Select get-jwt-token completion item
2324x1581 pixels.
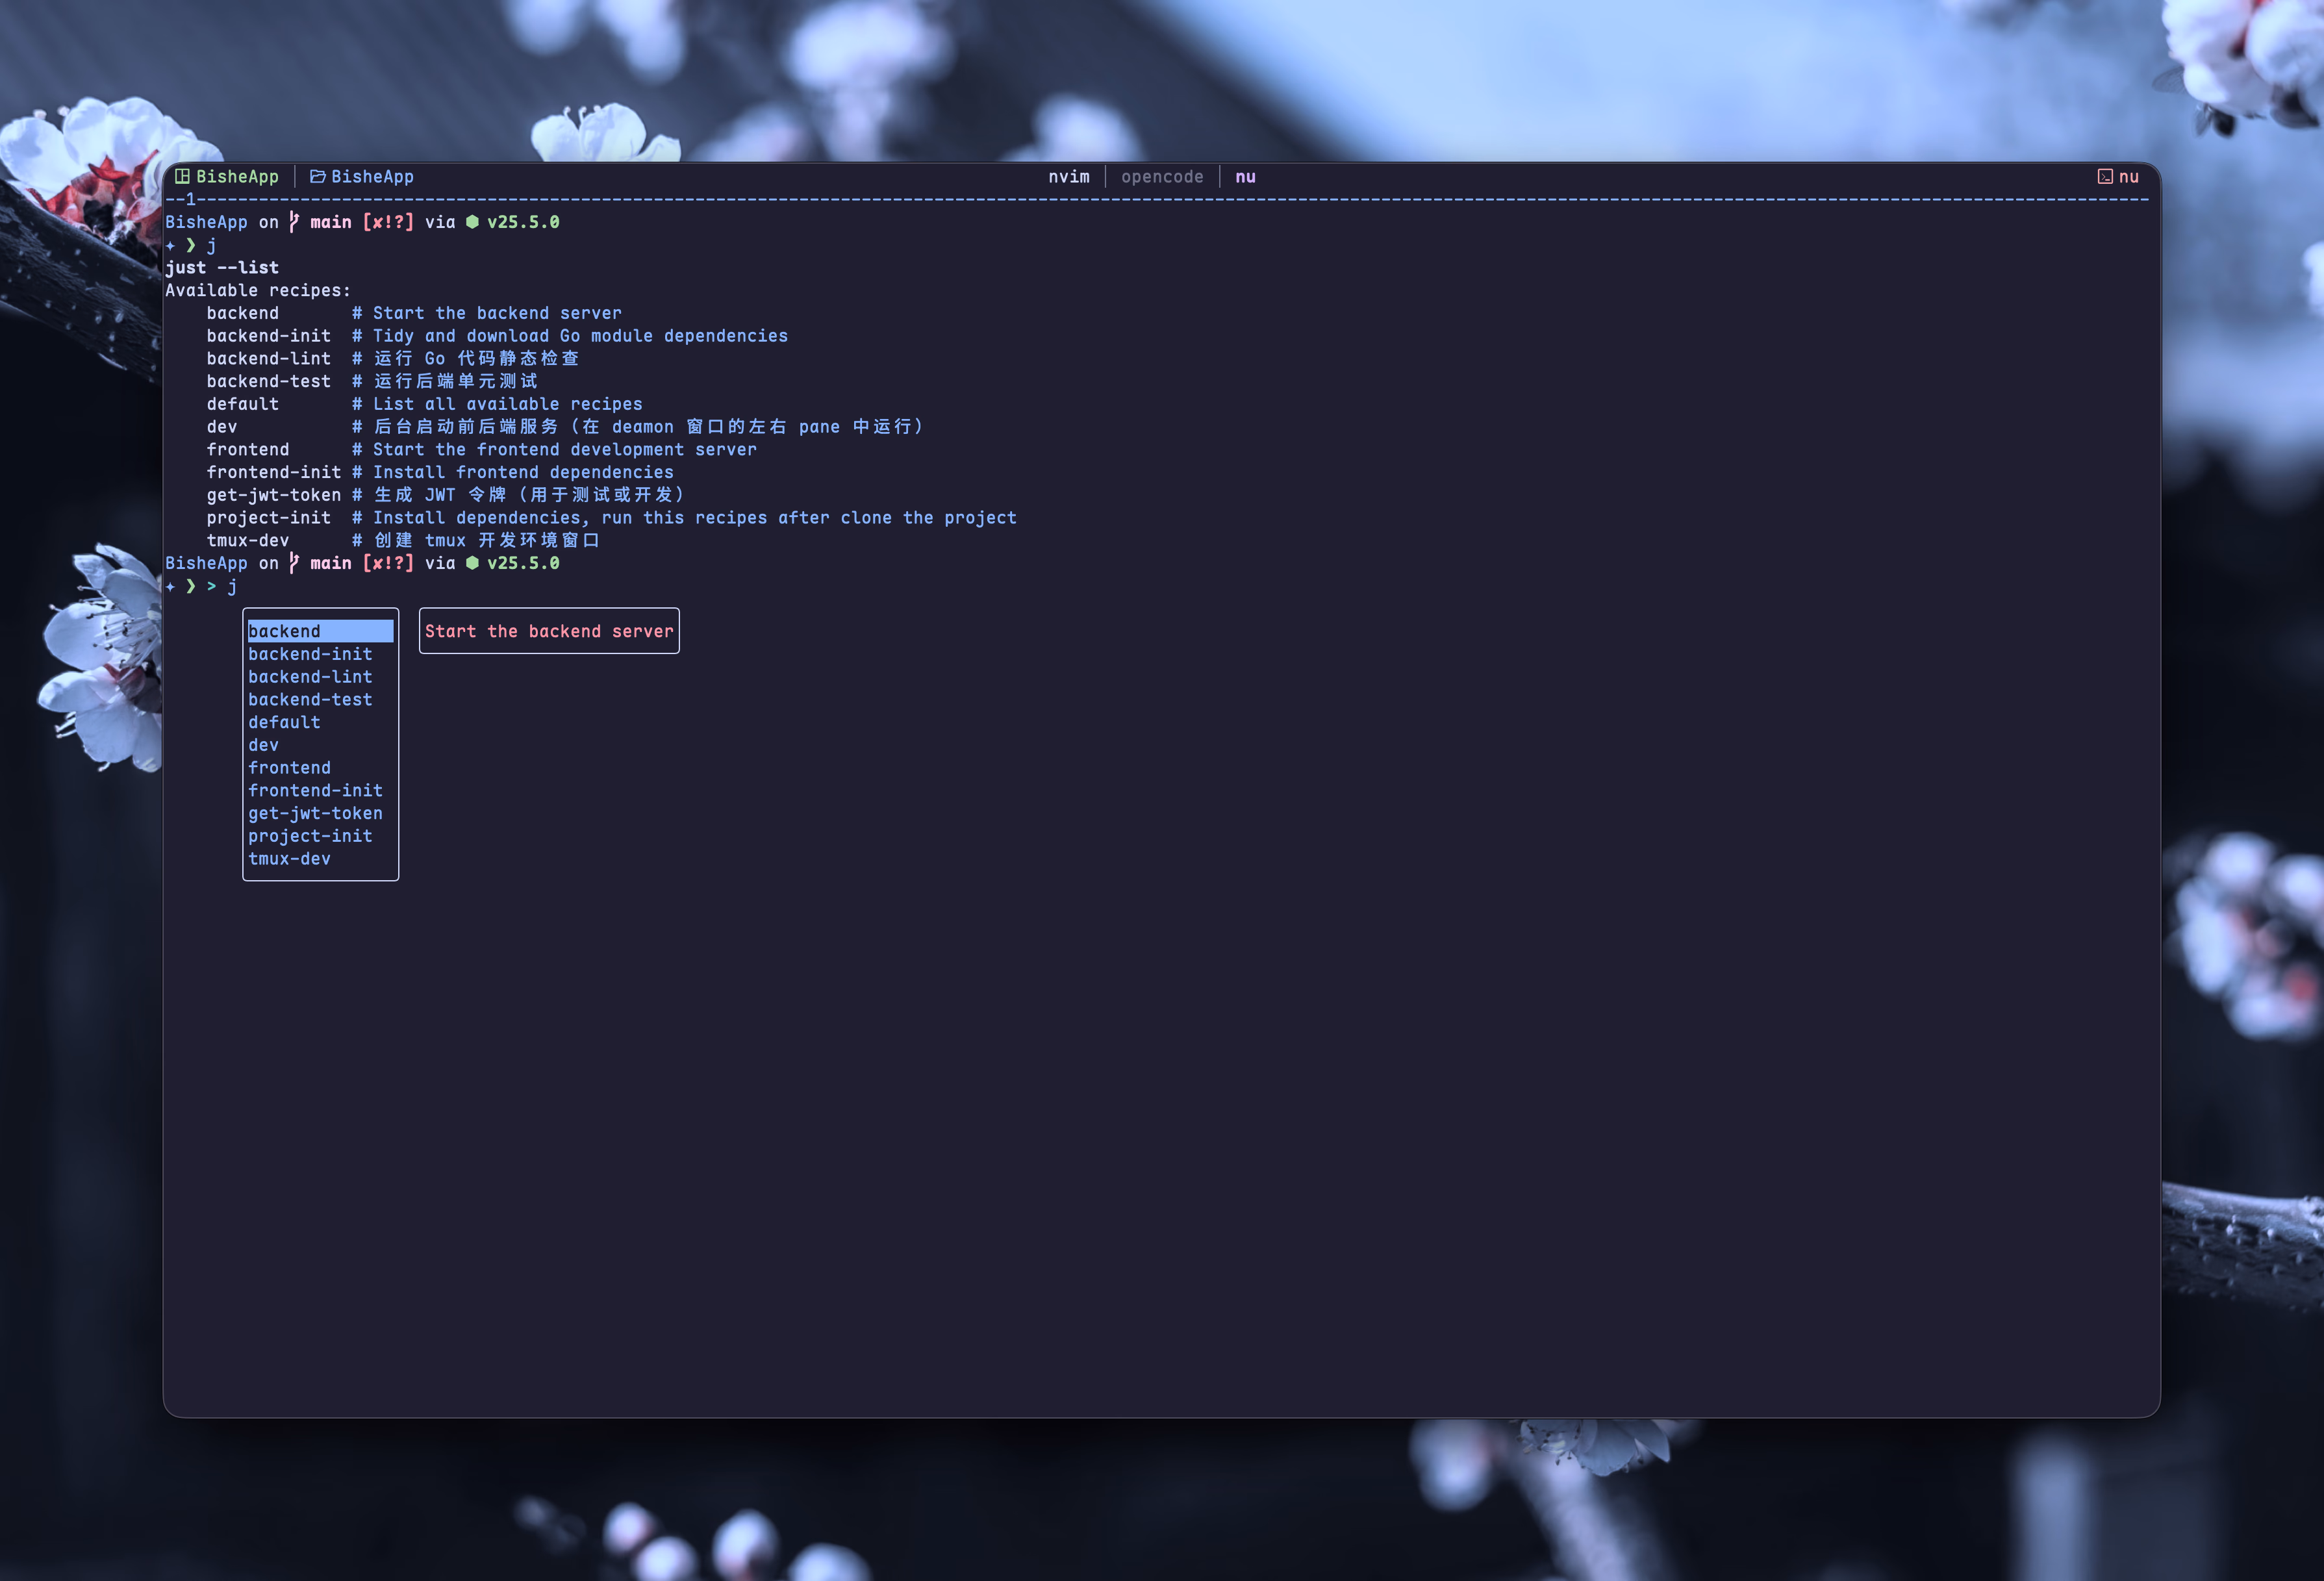pos(315,813)
